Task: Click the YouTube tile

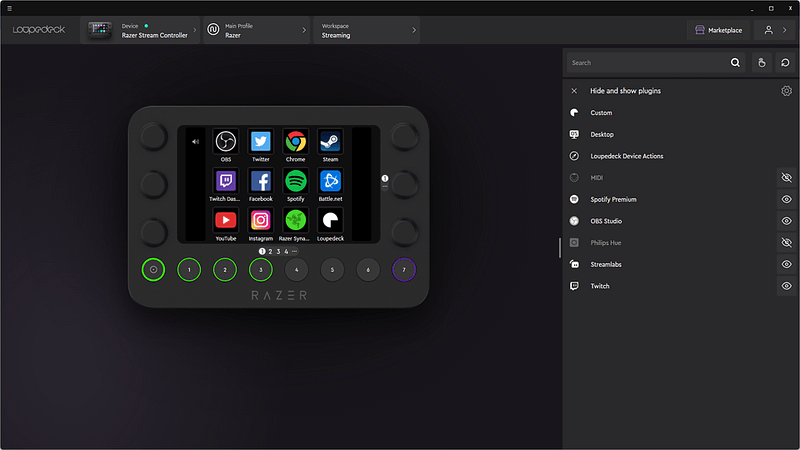Action: coord(226,220)
